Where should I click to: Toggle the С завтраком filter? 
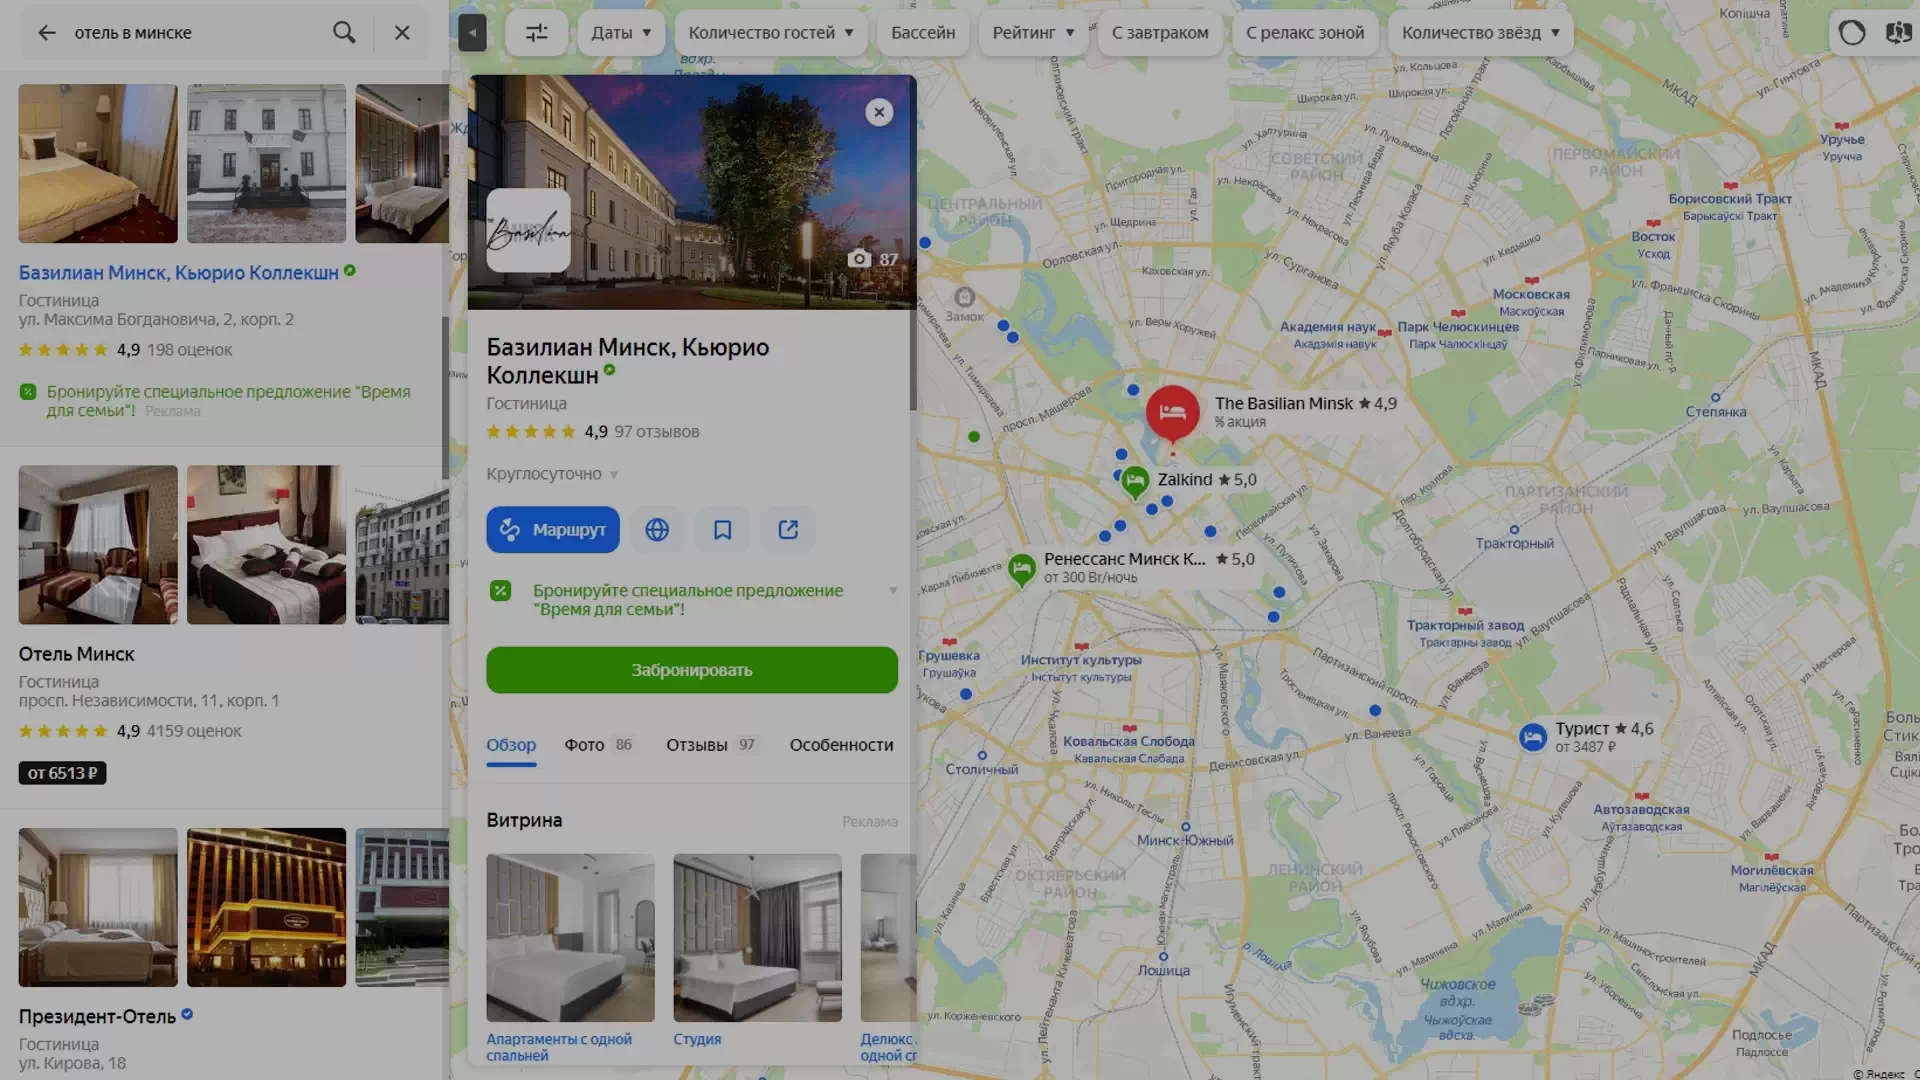[1160, 33]
